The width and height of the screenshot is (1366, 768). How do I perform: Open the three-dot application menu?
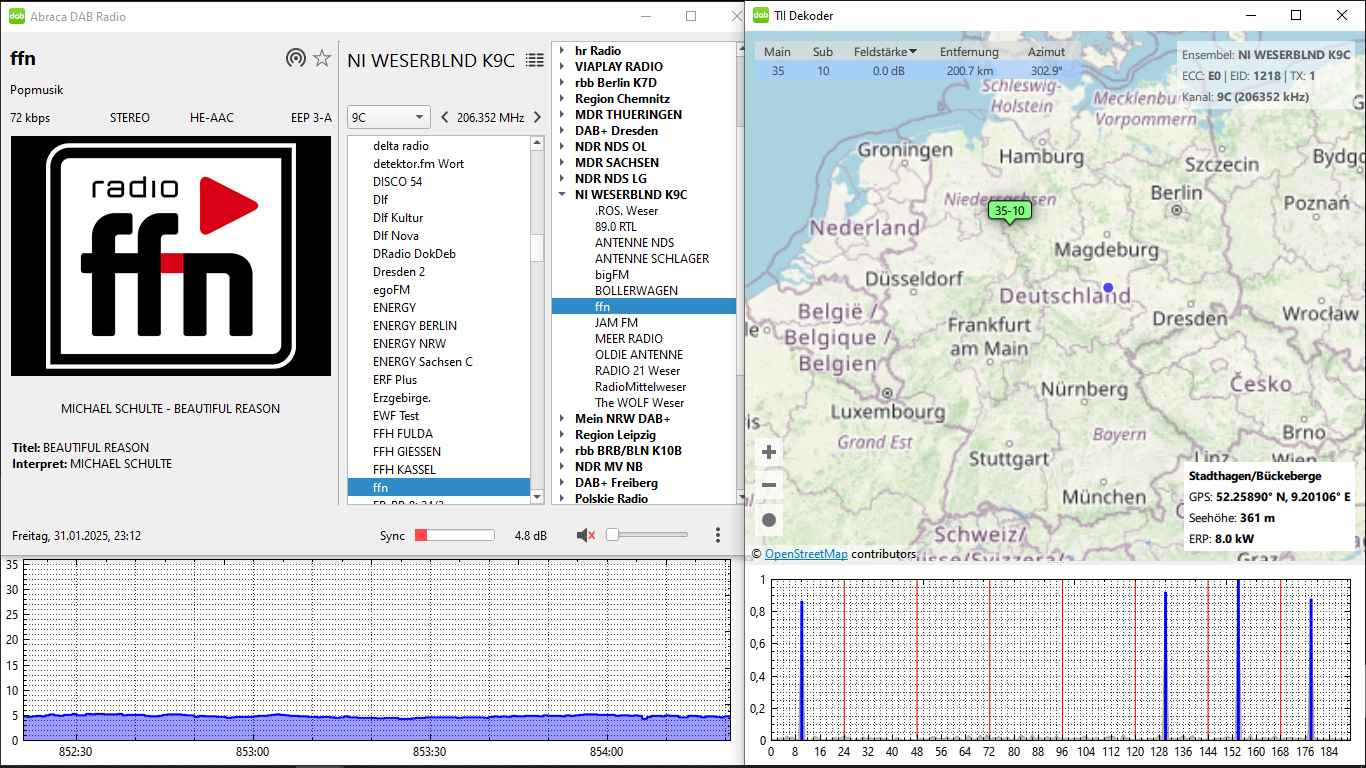(718, 536)
